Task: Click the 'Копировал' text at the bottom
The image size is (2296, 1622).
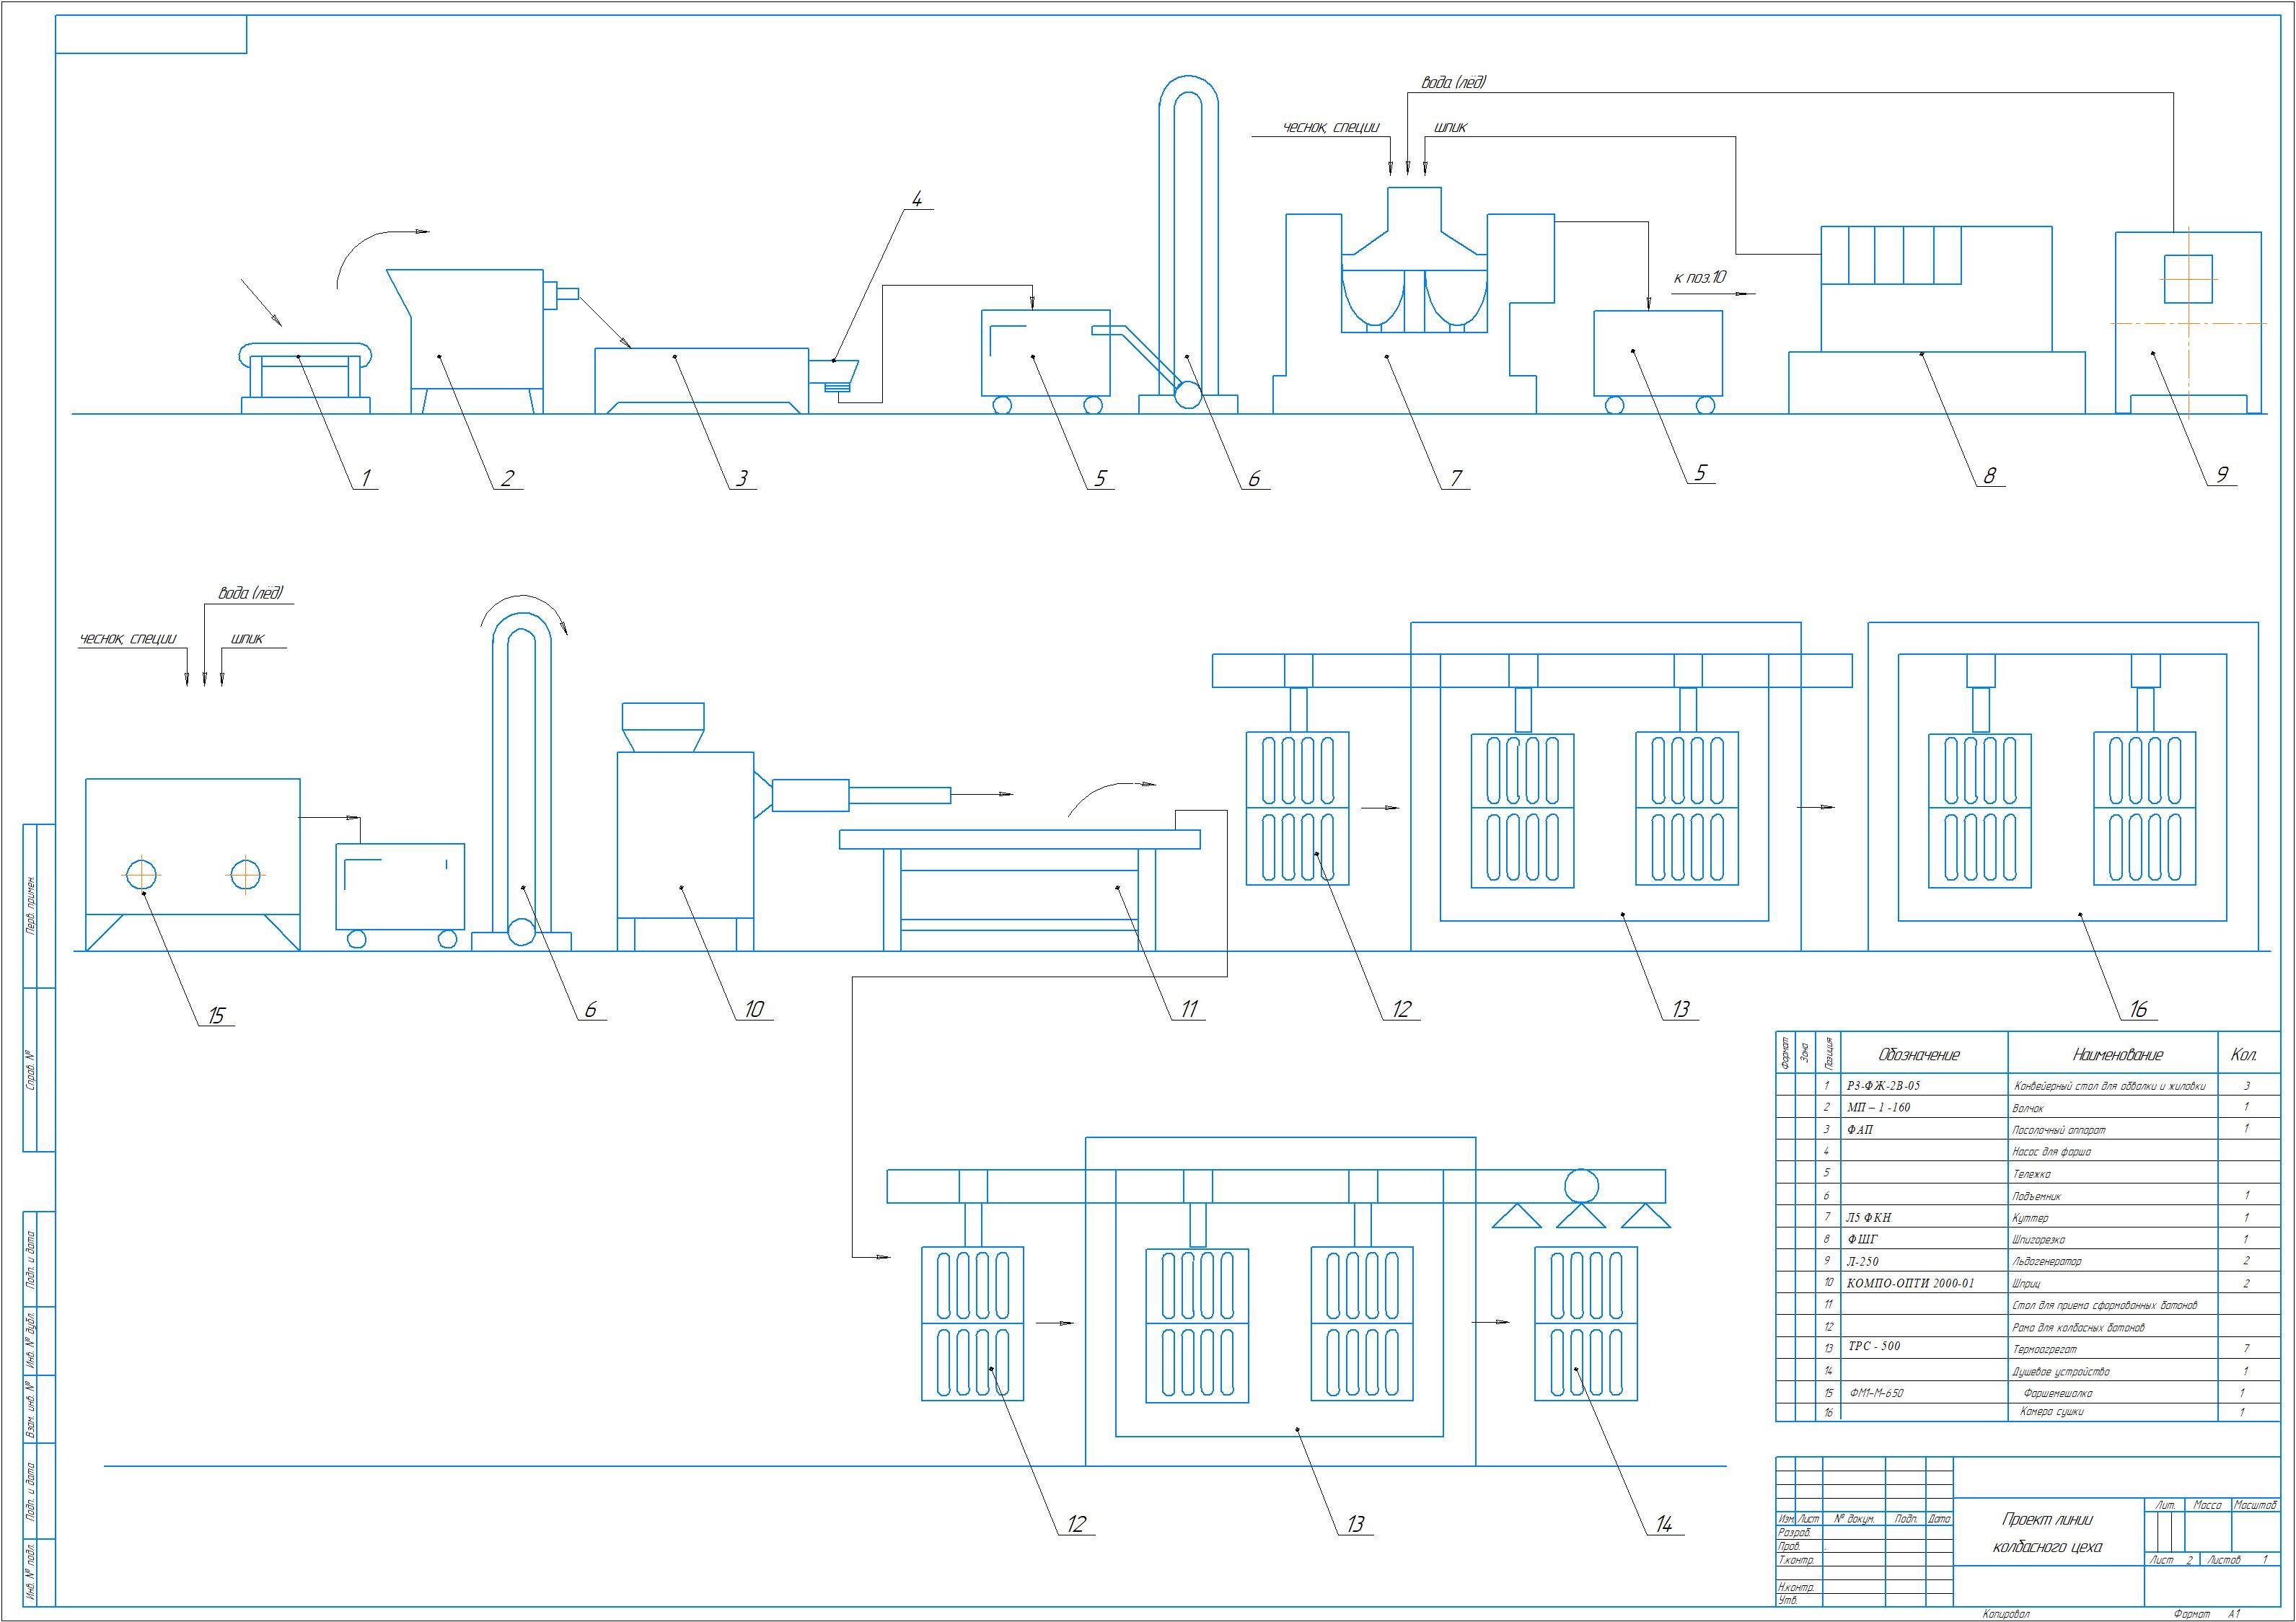Action: (2005, 1613)
